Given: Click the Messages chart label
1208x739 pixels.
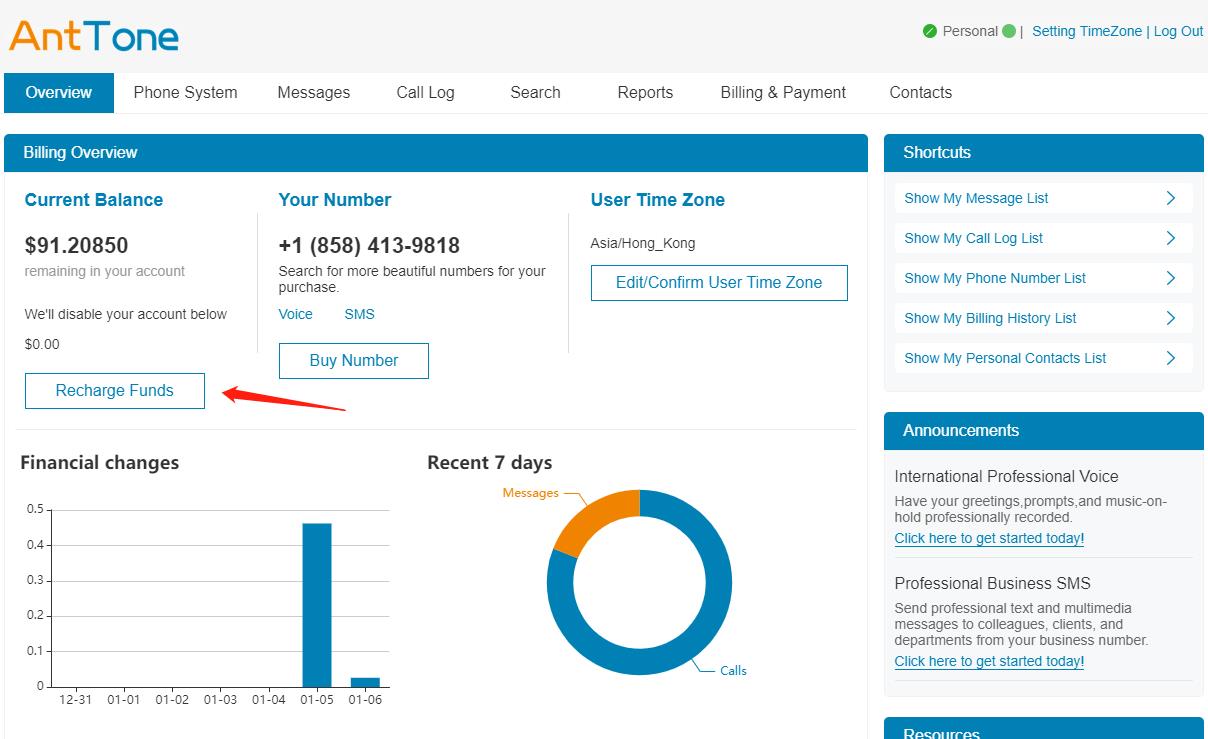Looking at the screenshot, I should [530, 493].
